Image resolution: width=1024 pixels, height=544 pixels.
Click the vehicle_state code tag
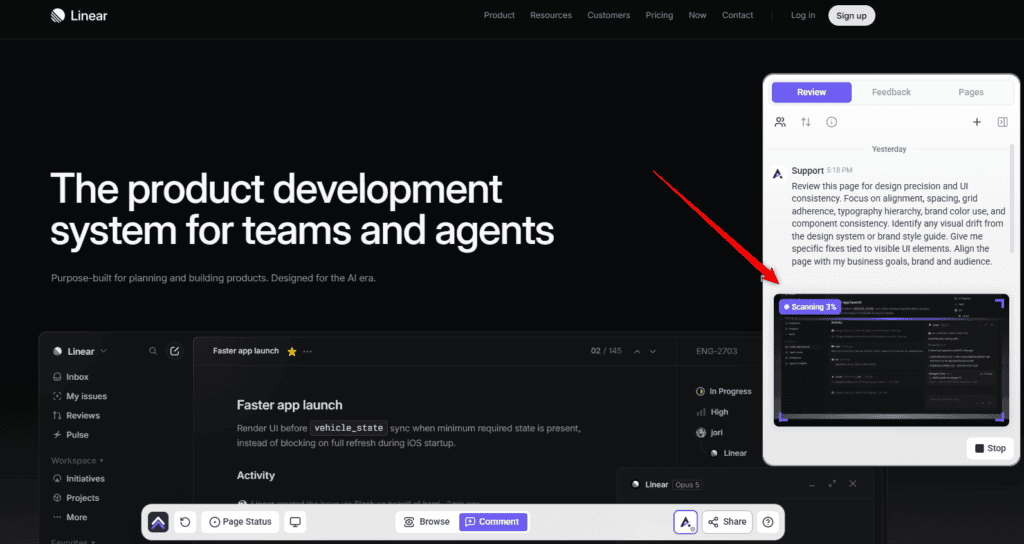(x=348, y=428)
